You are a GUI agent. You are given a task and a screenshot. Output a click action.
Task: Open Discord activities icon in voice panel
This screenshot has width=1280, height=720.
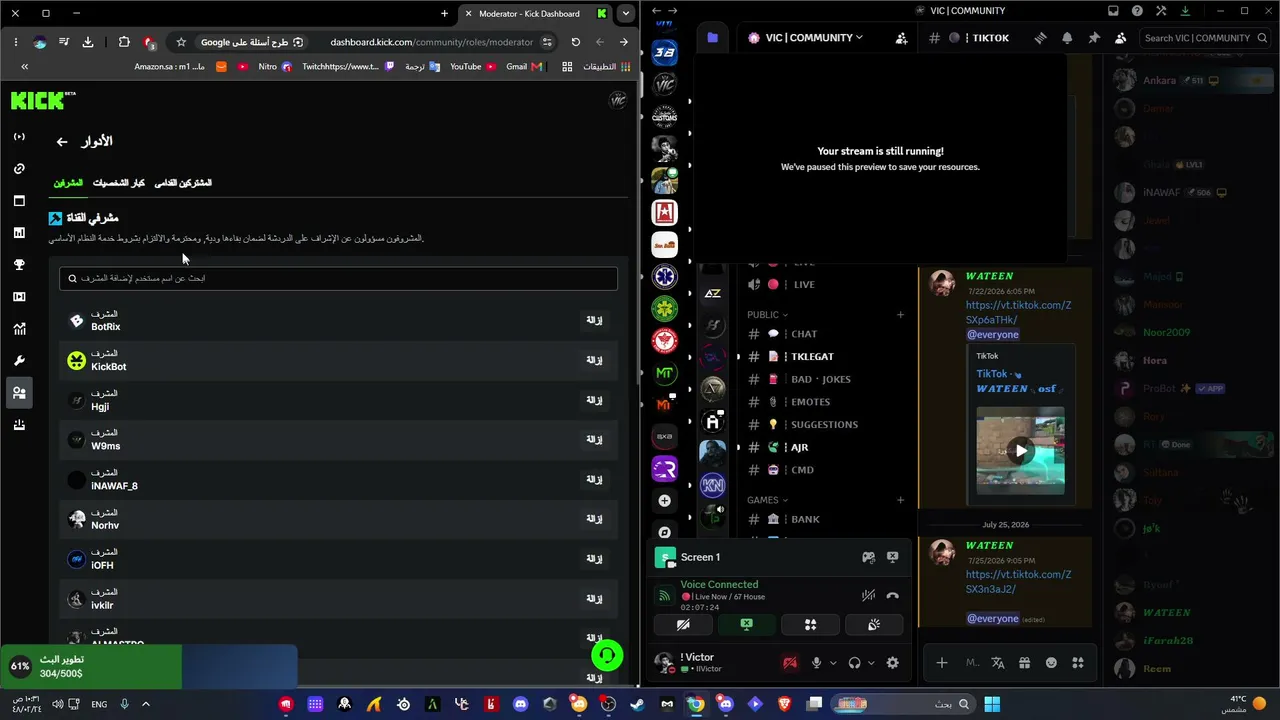(x=811, y=625)
